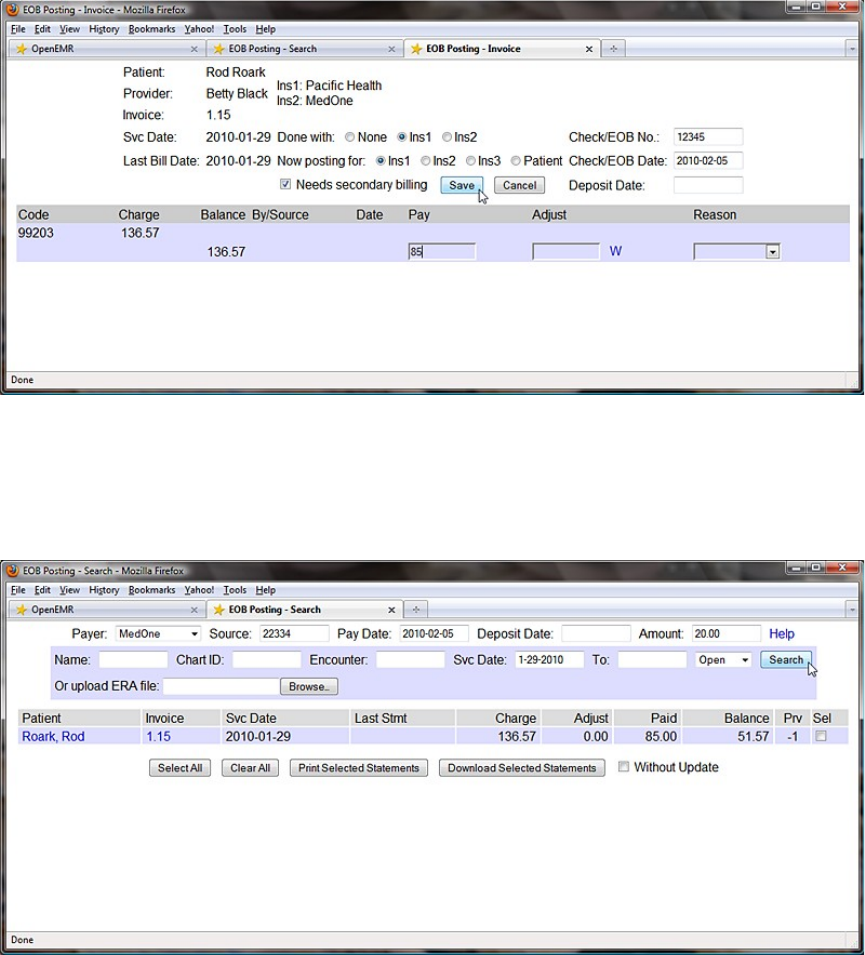Open Tools menu in Search window
This screenshot has width=865, height=955.
[x=235, y=590]
